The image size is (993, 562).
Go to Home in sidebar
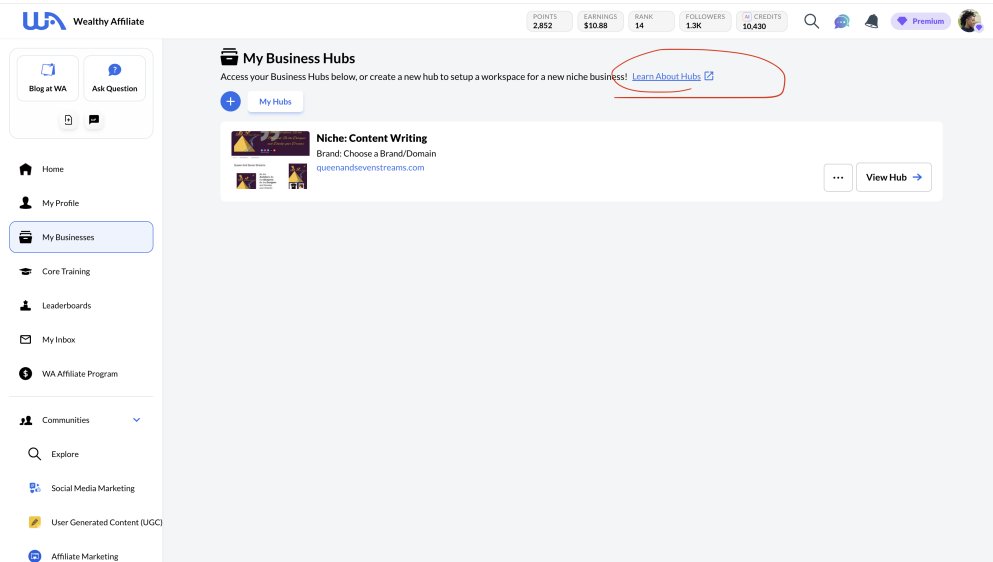[x=81, y=169]
